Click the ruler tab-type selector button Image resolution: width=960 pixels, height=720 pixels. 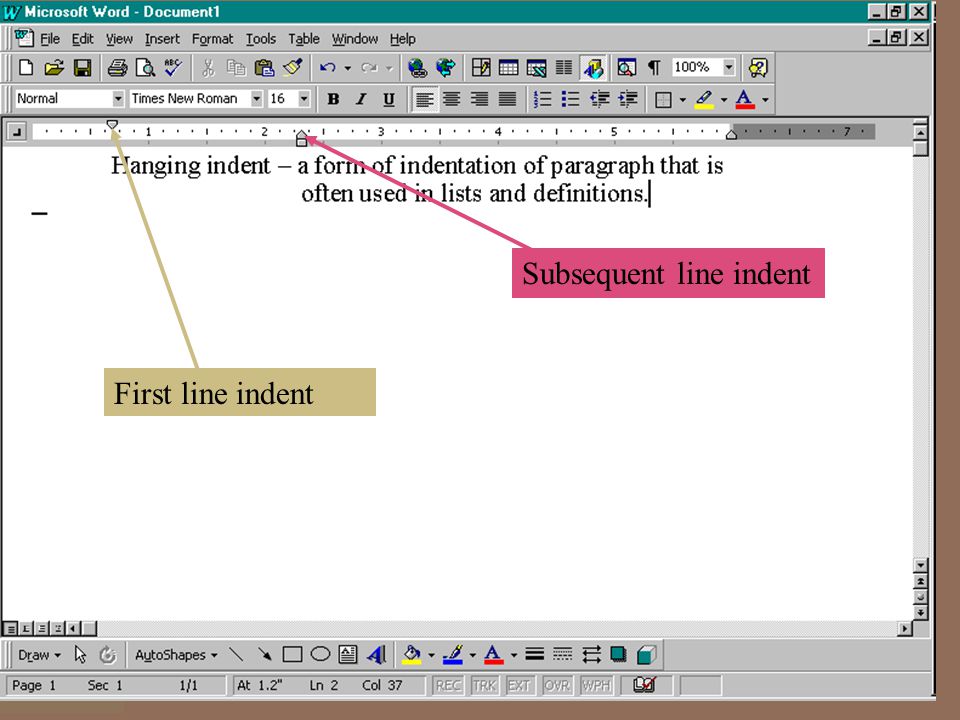click(17, 132)
